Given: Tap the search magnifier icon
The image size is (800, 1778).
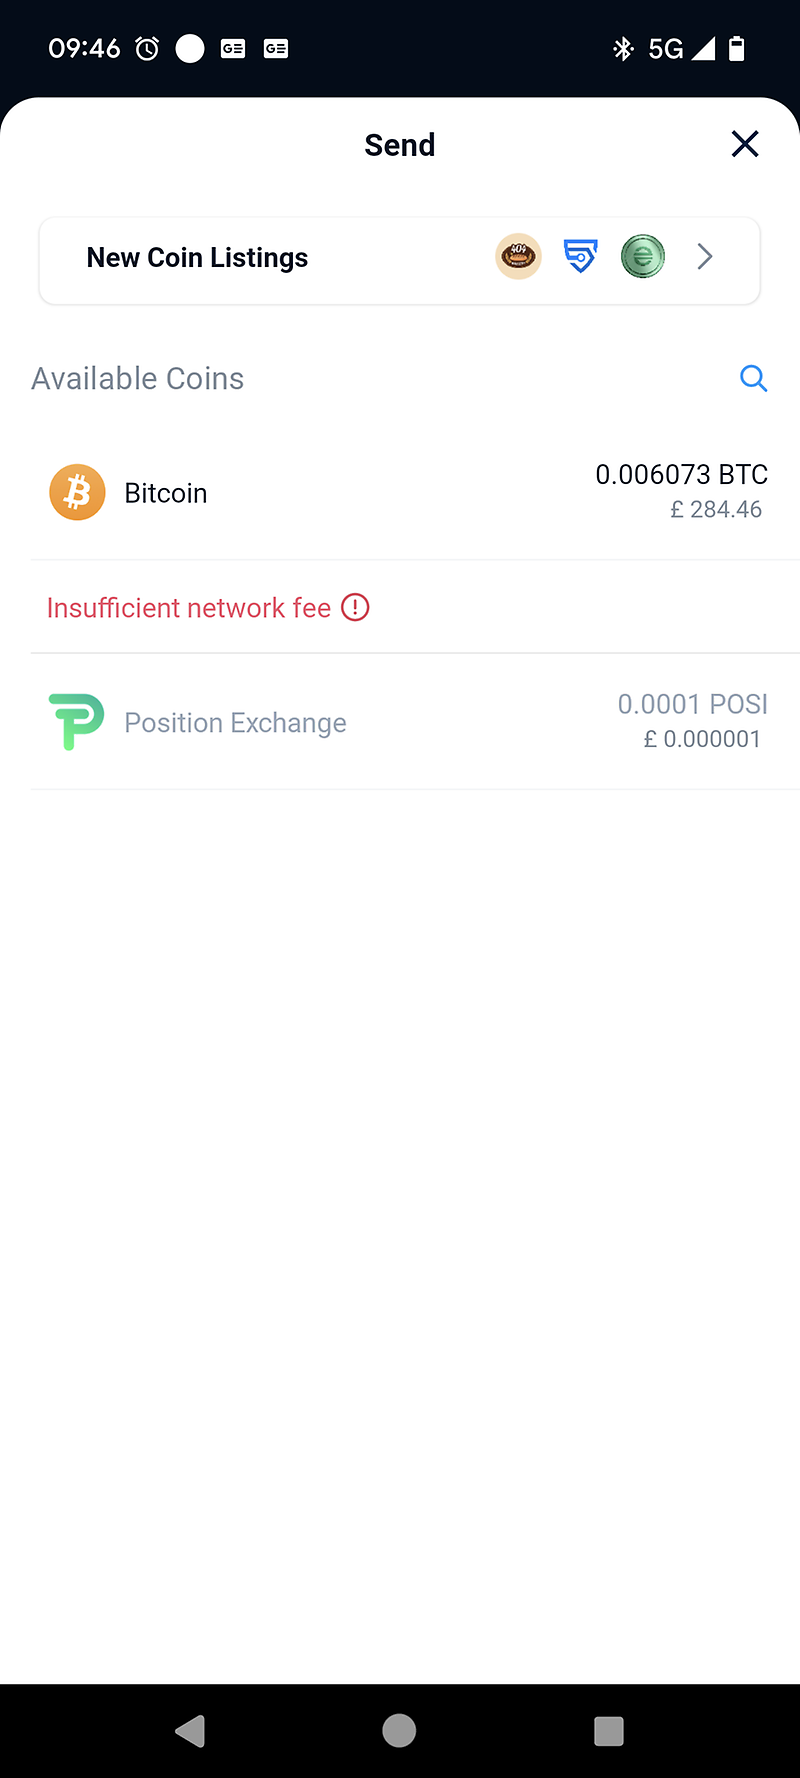Looking at the screenshot, I should pos(753,378).
